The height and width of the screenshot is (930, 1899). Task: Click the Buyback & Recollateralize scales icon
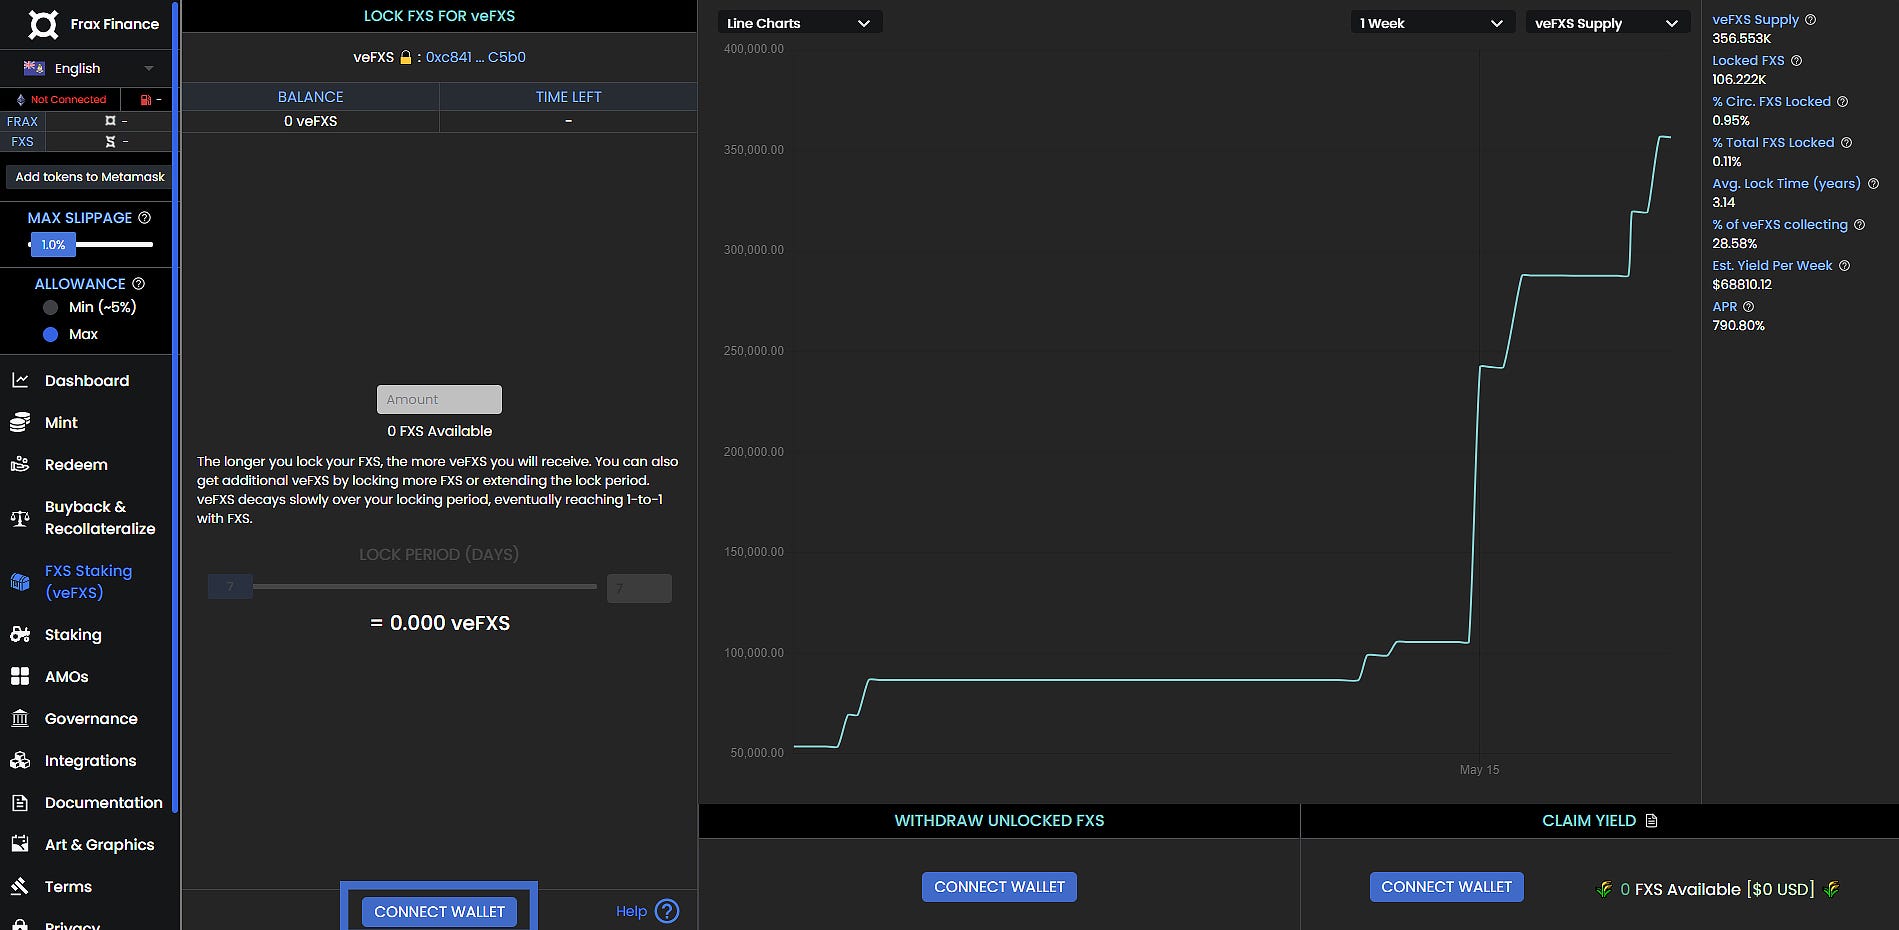tap(20, 518)
